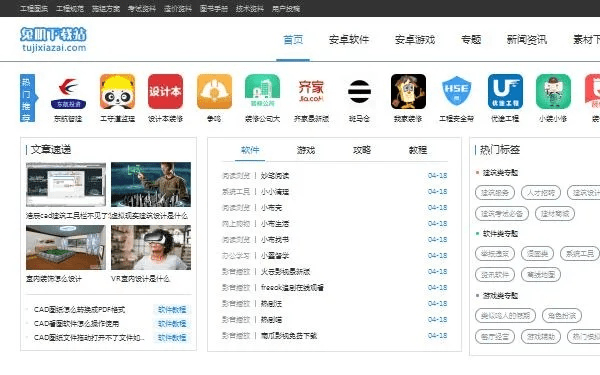Image resolution: width=600 pixels, height=375 pixels.
Task: Open the 齐家 Jia.com app icon
Action: coord(311,92)
